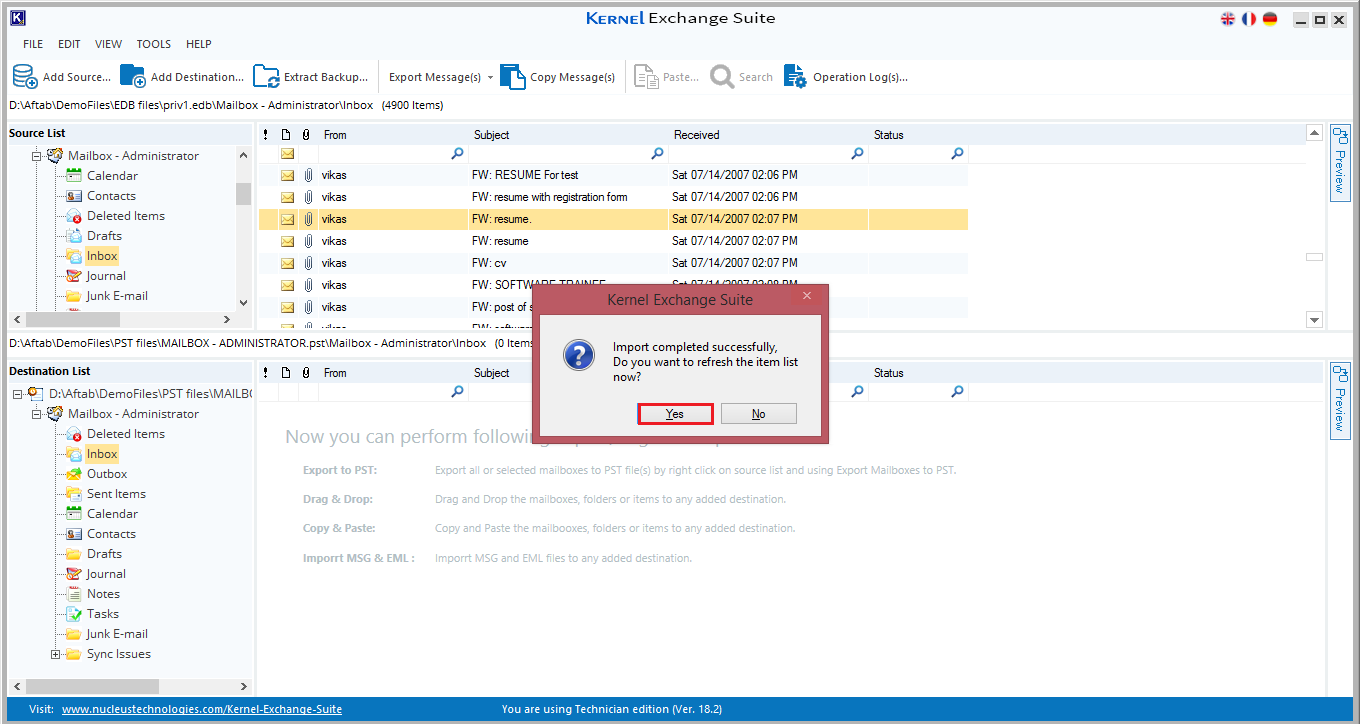
Task: Click the Source List vertical scrollbar down arrow
Action: coord(243,302)
